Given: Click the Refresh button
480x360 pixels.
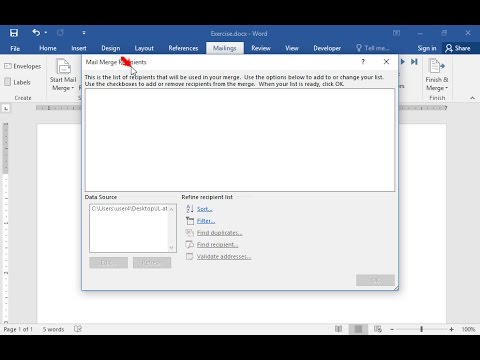Looking at the screenshot, I should pos(152,263).
